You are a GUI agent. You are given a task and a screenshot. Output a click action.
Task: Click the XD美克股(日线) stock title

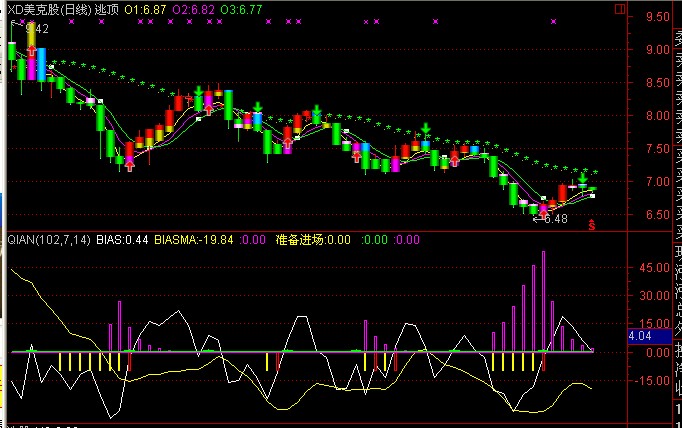click(48, 8)
